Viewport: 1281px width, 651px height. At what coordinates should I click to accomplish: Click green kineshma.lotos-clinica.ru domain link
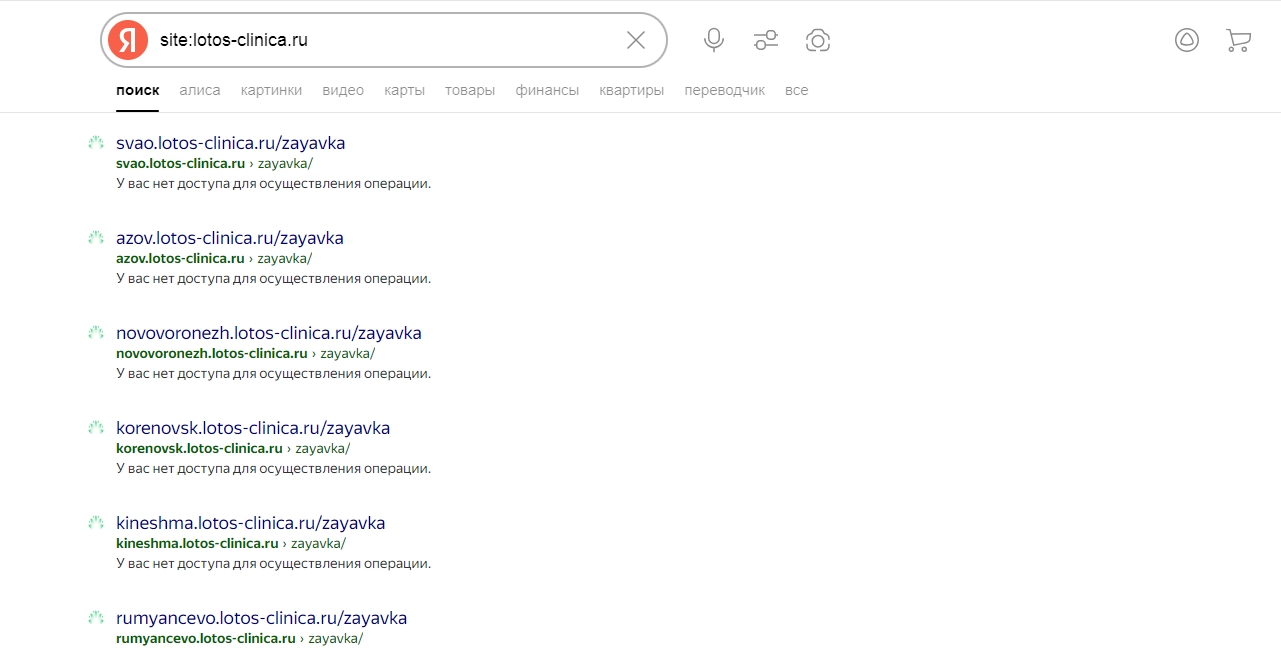(x=197, y=543)
